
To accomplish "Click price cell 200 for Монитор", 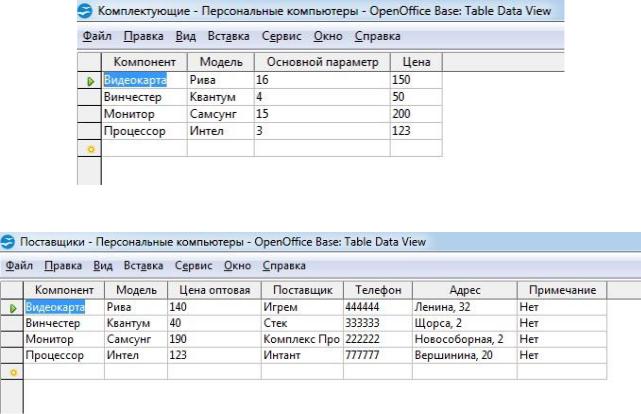I will (416, 114).
